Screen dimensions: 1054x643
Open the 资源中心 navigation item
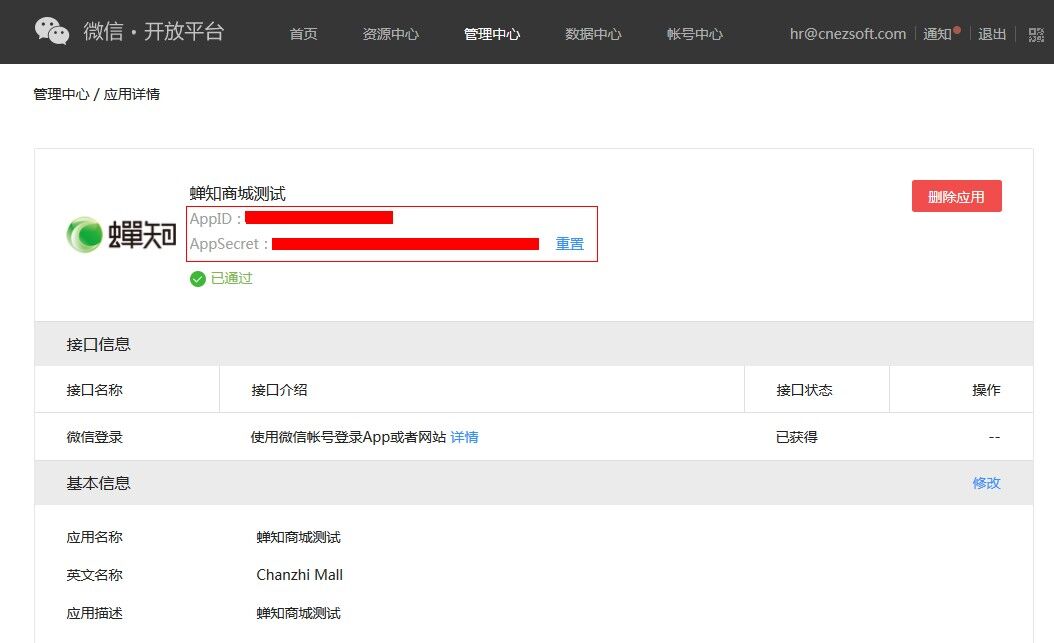pos(391,34)
